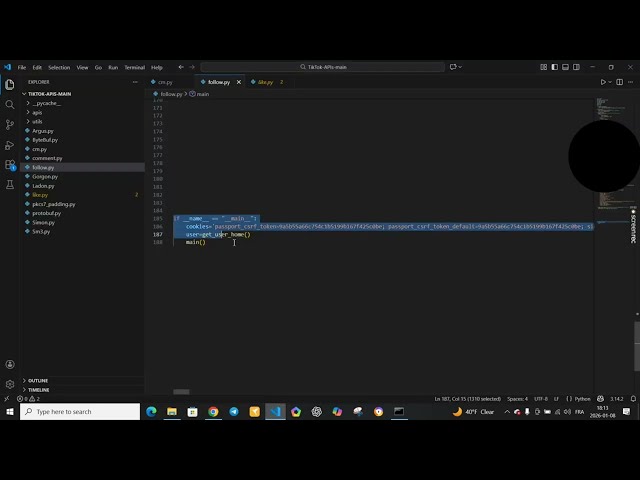The height and width of the screenshot is (480, 640).
Task: Open protobuf.py in the explorer
Action: [x=46, y=213]
